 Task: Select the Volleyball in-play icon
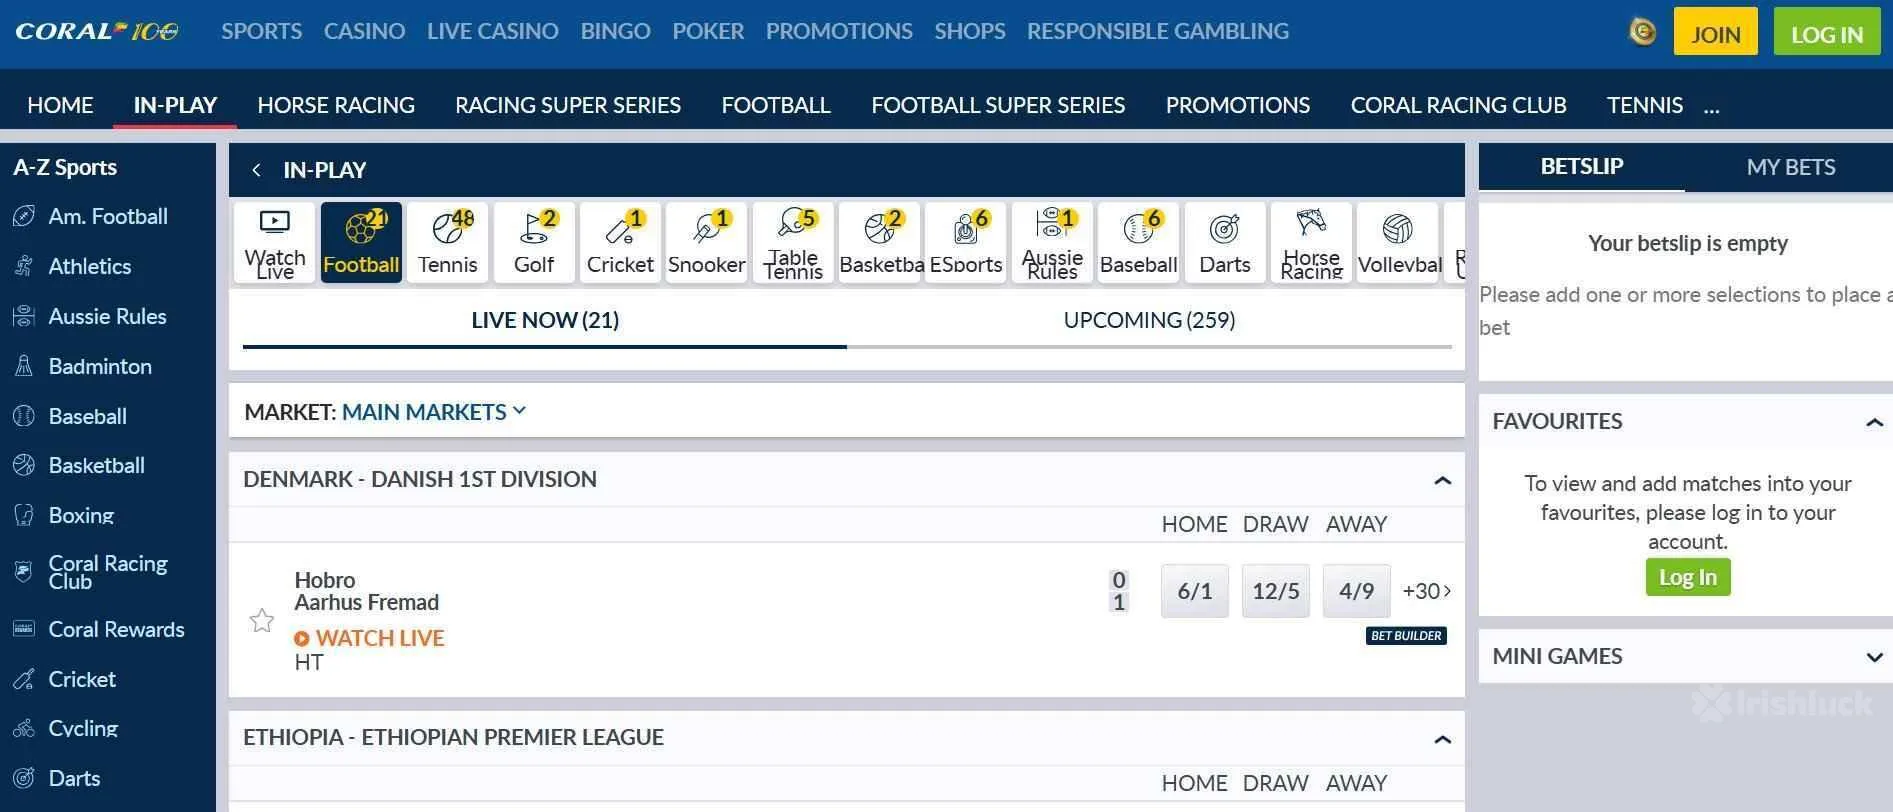[1398, 242]
